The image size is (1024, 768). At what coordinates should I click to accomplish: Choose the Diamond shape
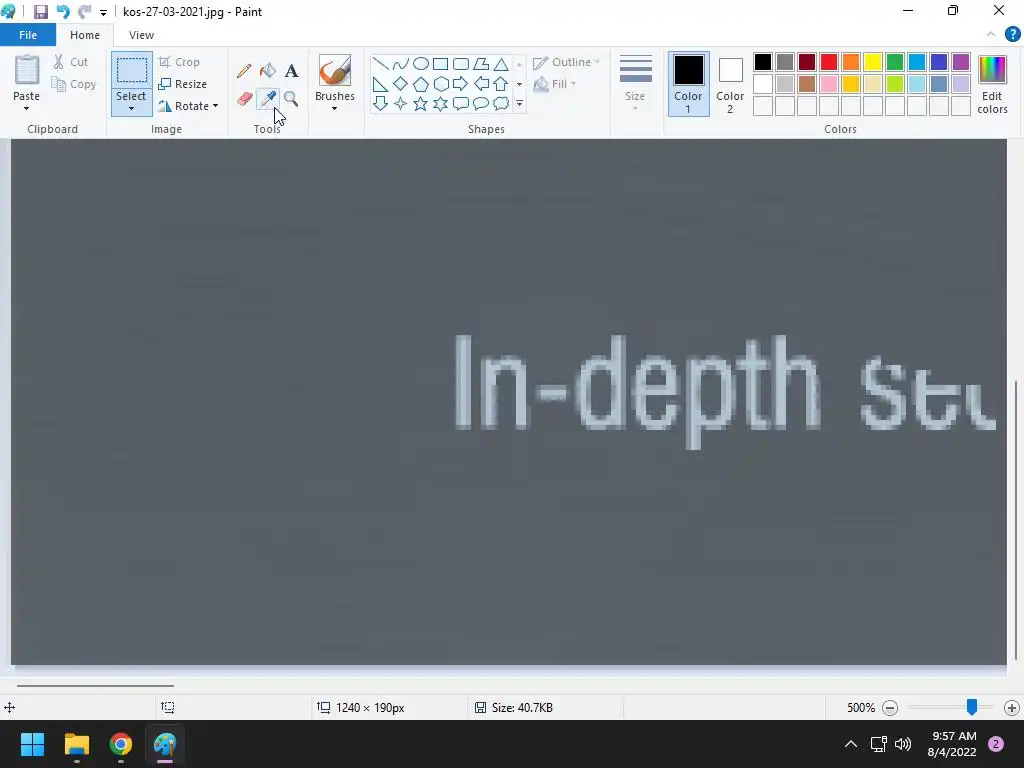click(x=400, y=84)
